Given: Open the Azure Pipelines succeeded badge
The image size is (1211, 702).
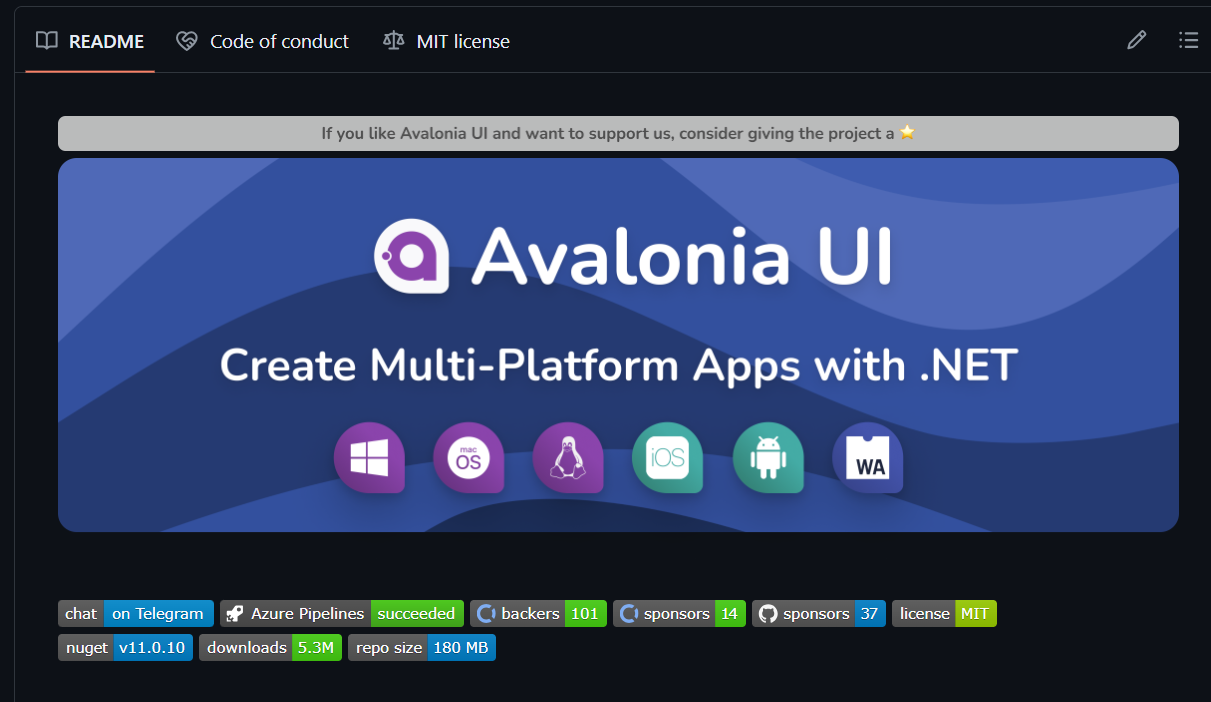Looking at the screenshot, I should (x=341, y=613).
